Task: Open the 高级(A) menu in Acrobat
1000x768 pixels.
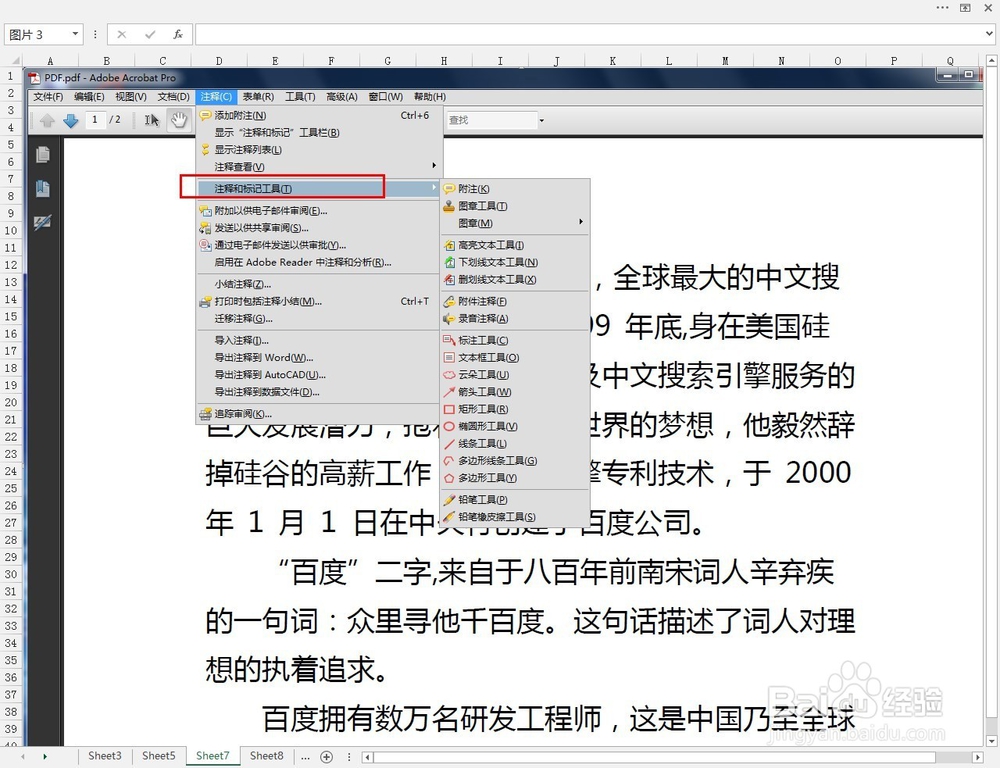Action: click(341, 97)
